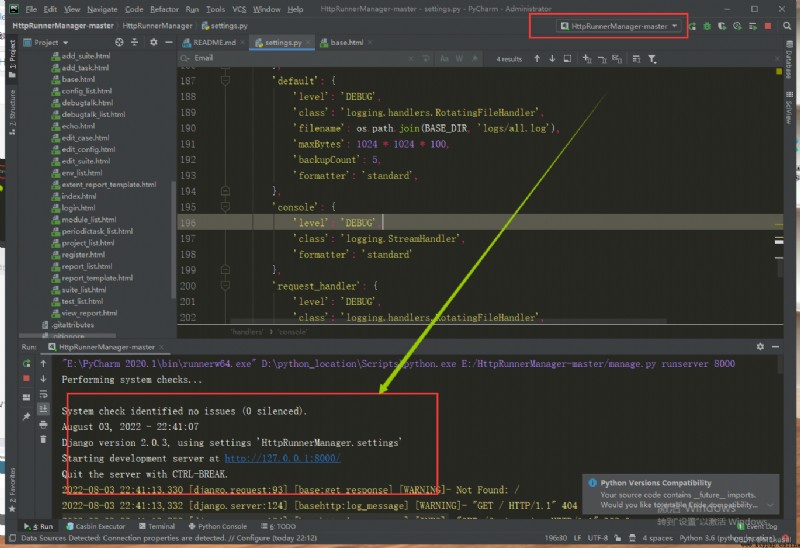
Task: Collapse the 'request_handler' block fold marker
Action: tap(225, 286)
